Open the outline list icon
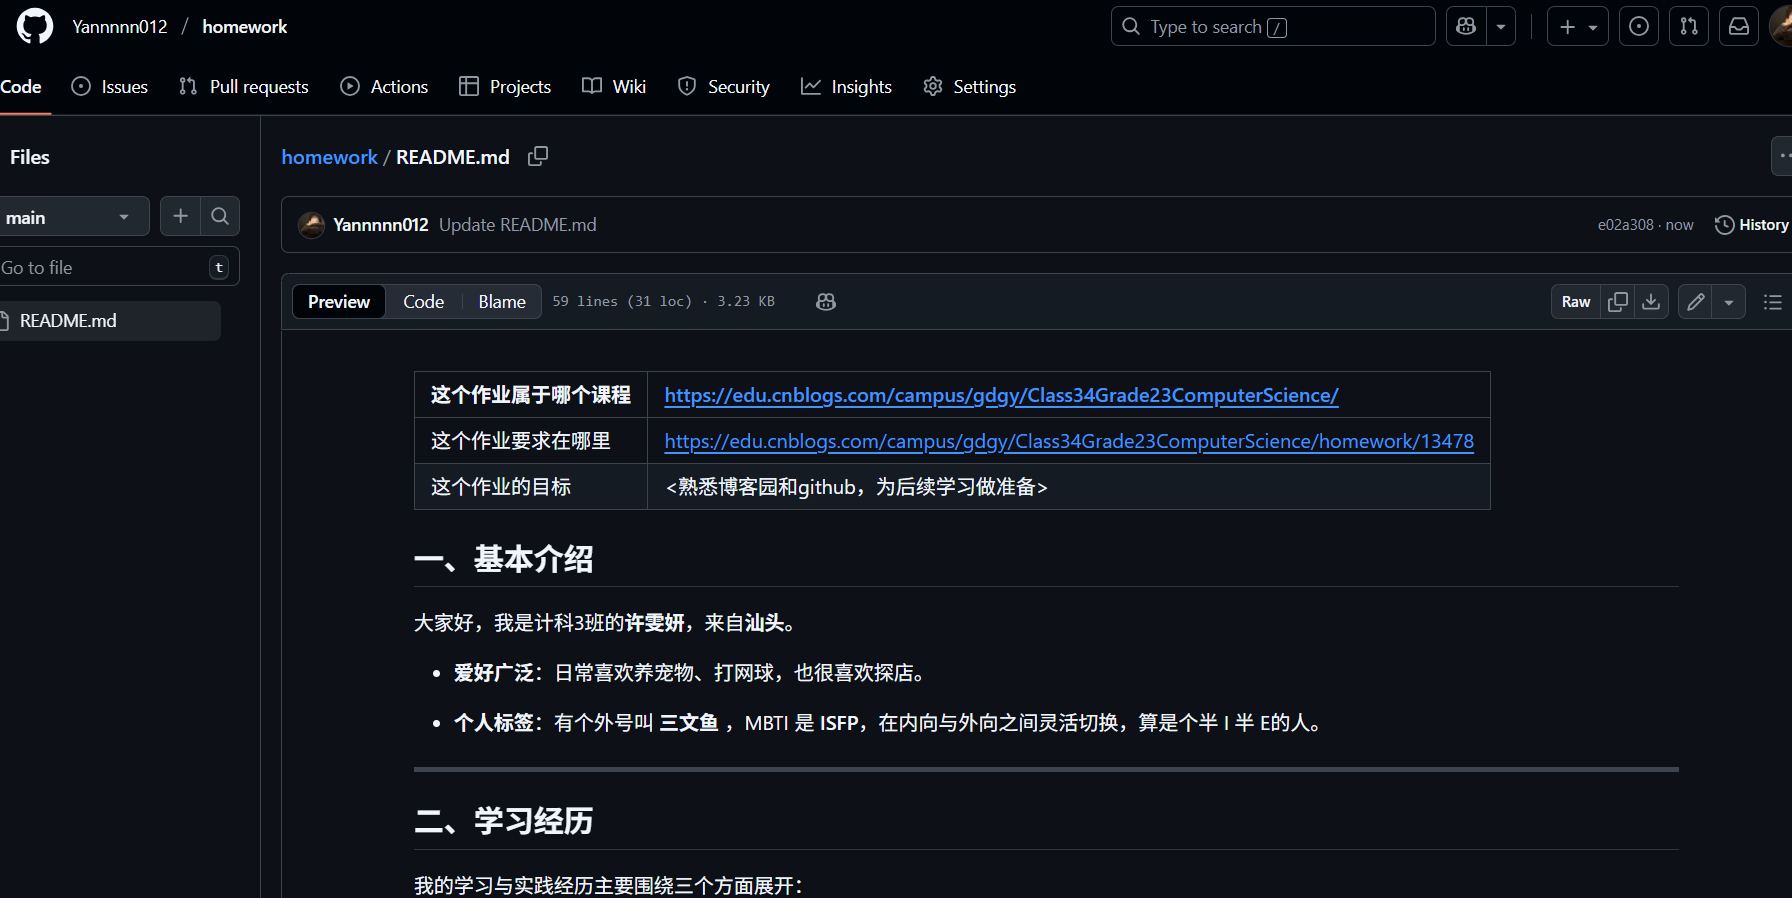 pos(1773,302)
